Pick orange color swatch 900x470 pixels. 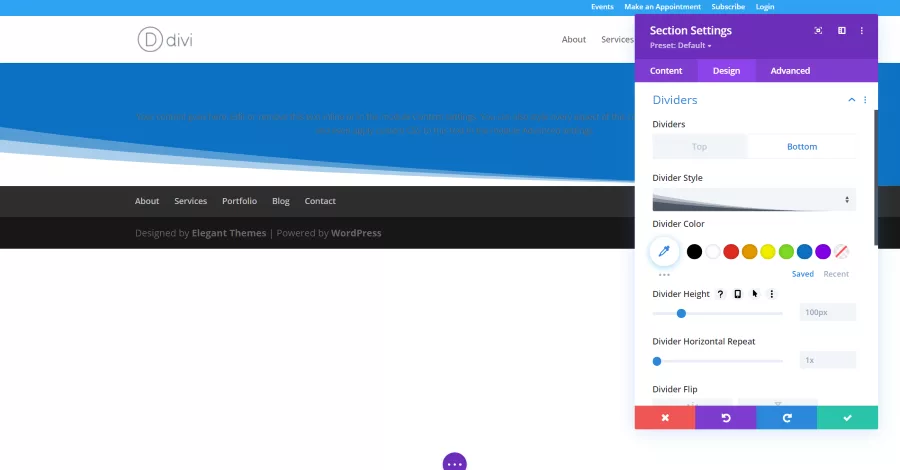(x=749, y=251)
